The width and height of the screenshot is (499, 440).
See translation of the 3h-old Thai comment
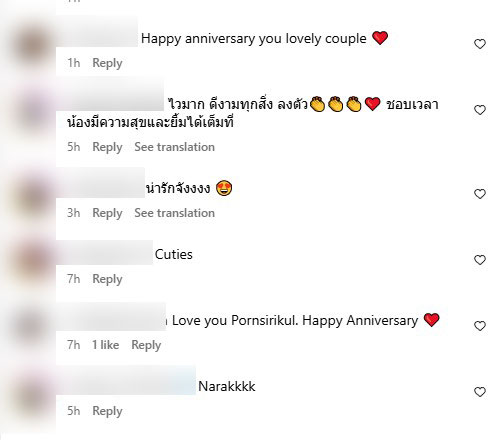point(174,213)
